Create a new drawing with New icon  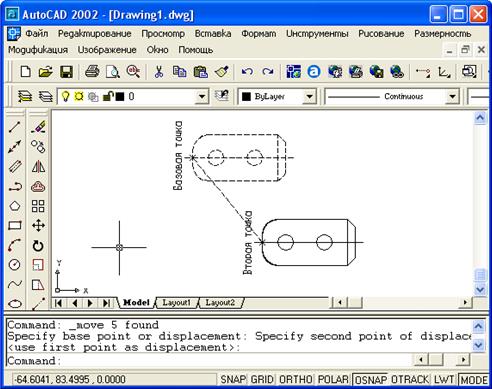pyautogui.click(x=26, y=72)
